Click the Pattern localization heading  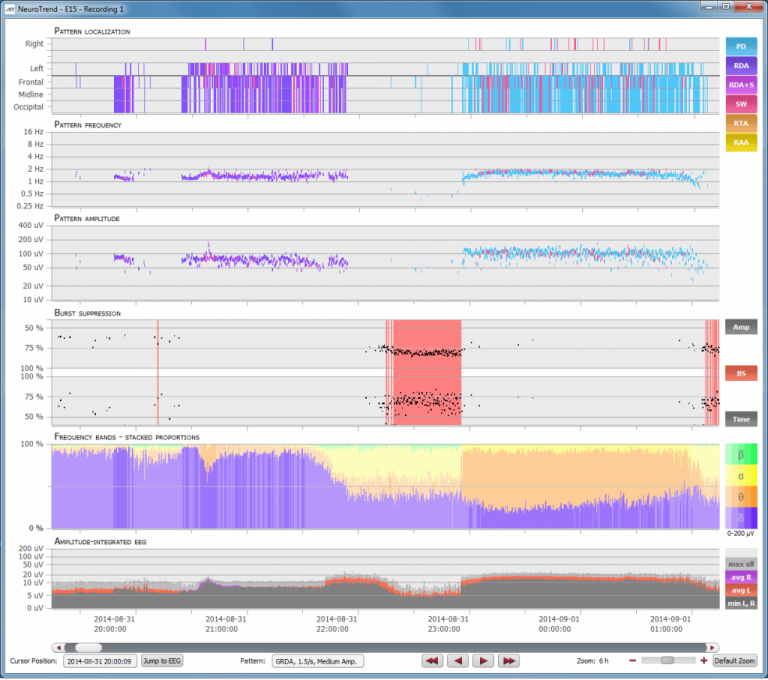(92, 31)
